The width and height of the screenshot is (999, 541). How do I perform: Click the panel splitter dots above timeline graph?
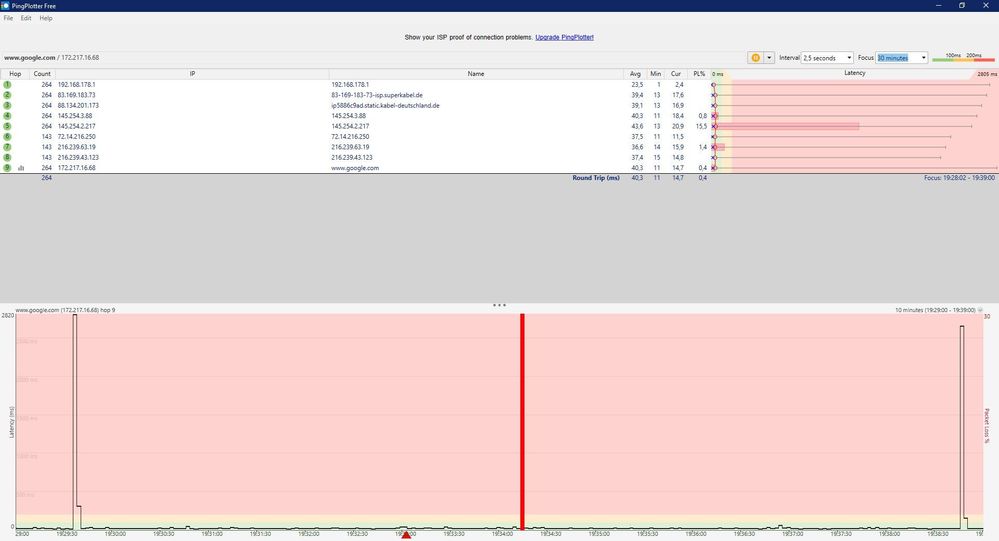[500, 305]
